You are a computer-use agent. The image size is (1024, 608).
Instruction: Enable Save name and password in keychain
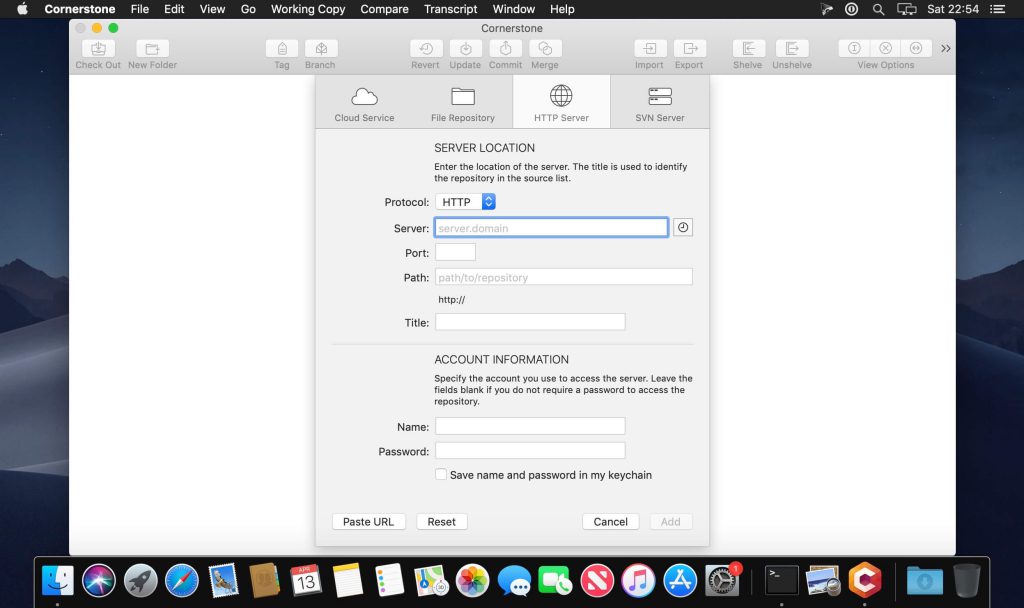tap(441, 475)
